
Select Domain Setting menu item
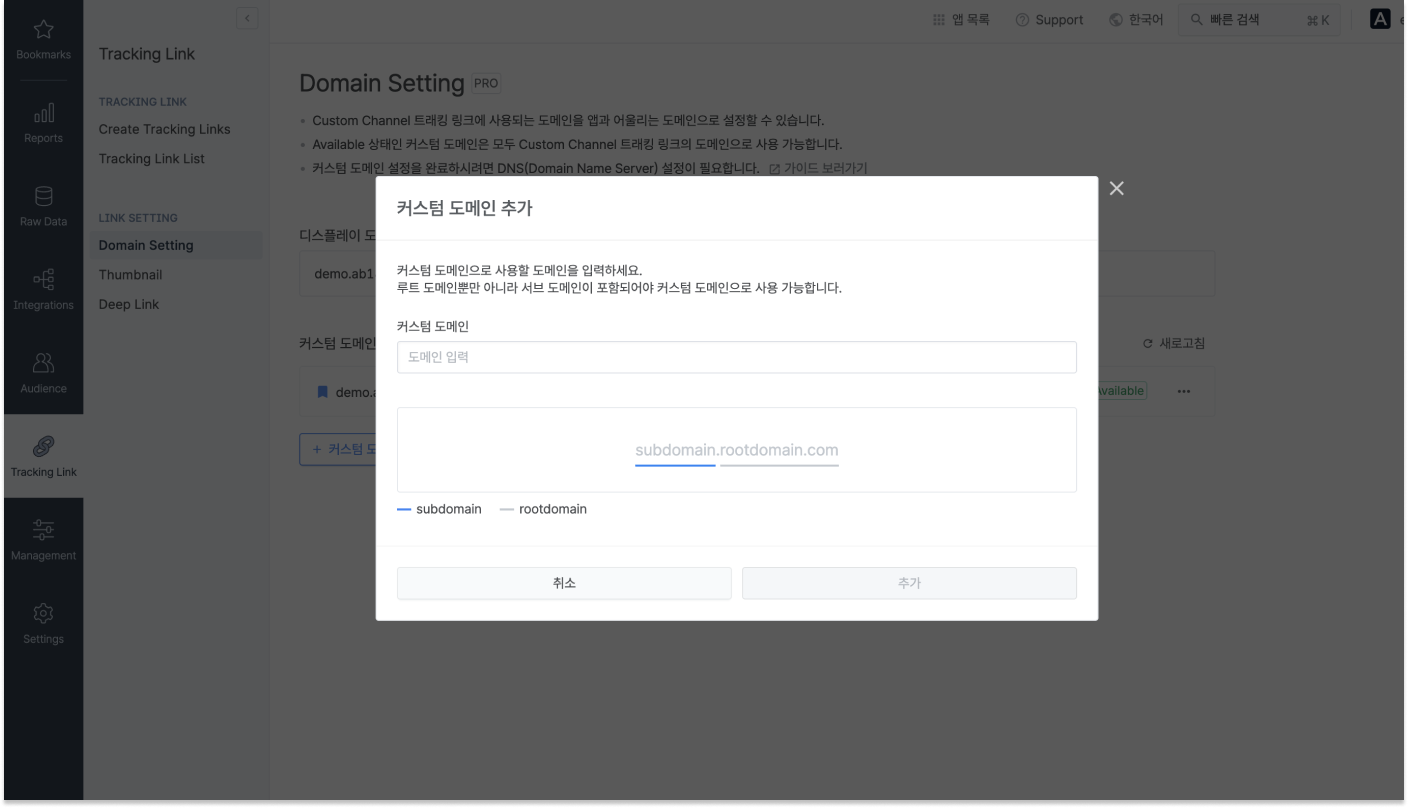176,245
